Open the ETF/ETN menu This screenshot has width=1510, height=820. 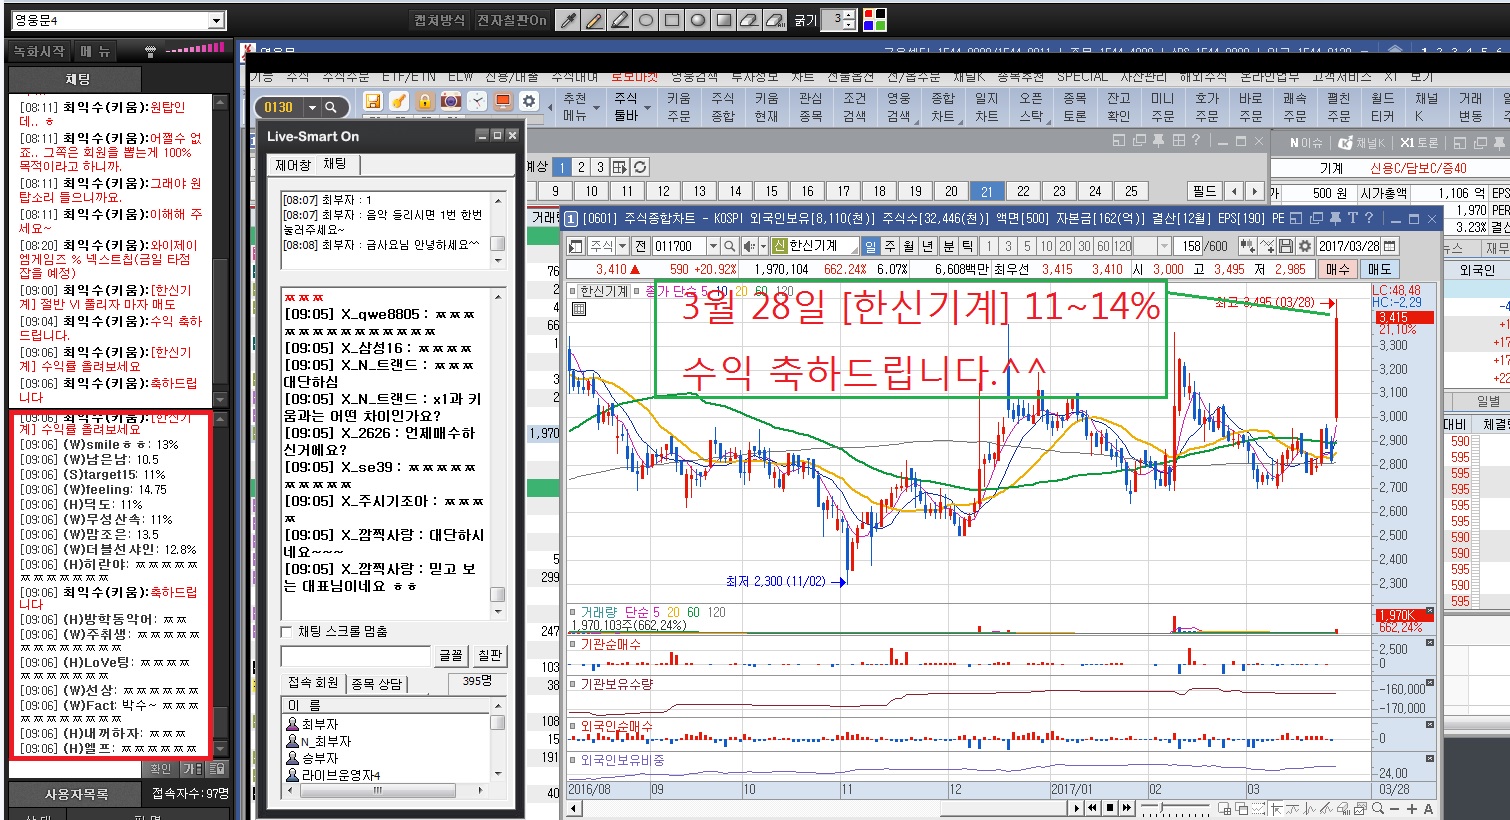[x=409, y=76]
